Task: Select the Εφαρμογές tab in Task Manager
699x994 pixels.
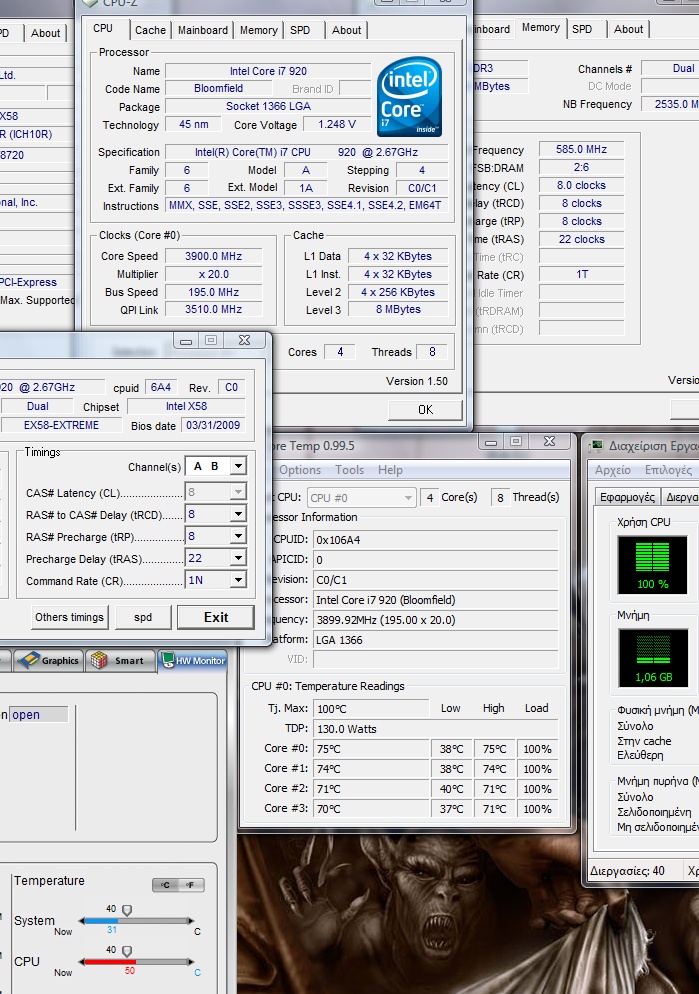Action: (627, 497)
